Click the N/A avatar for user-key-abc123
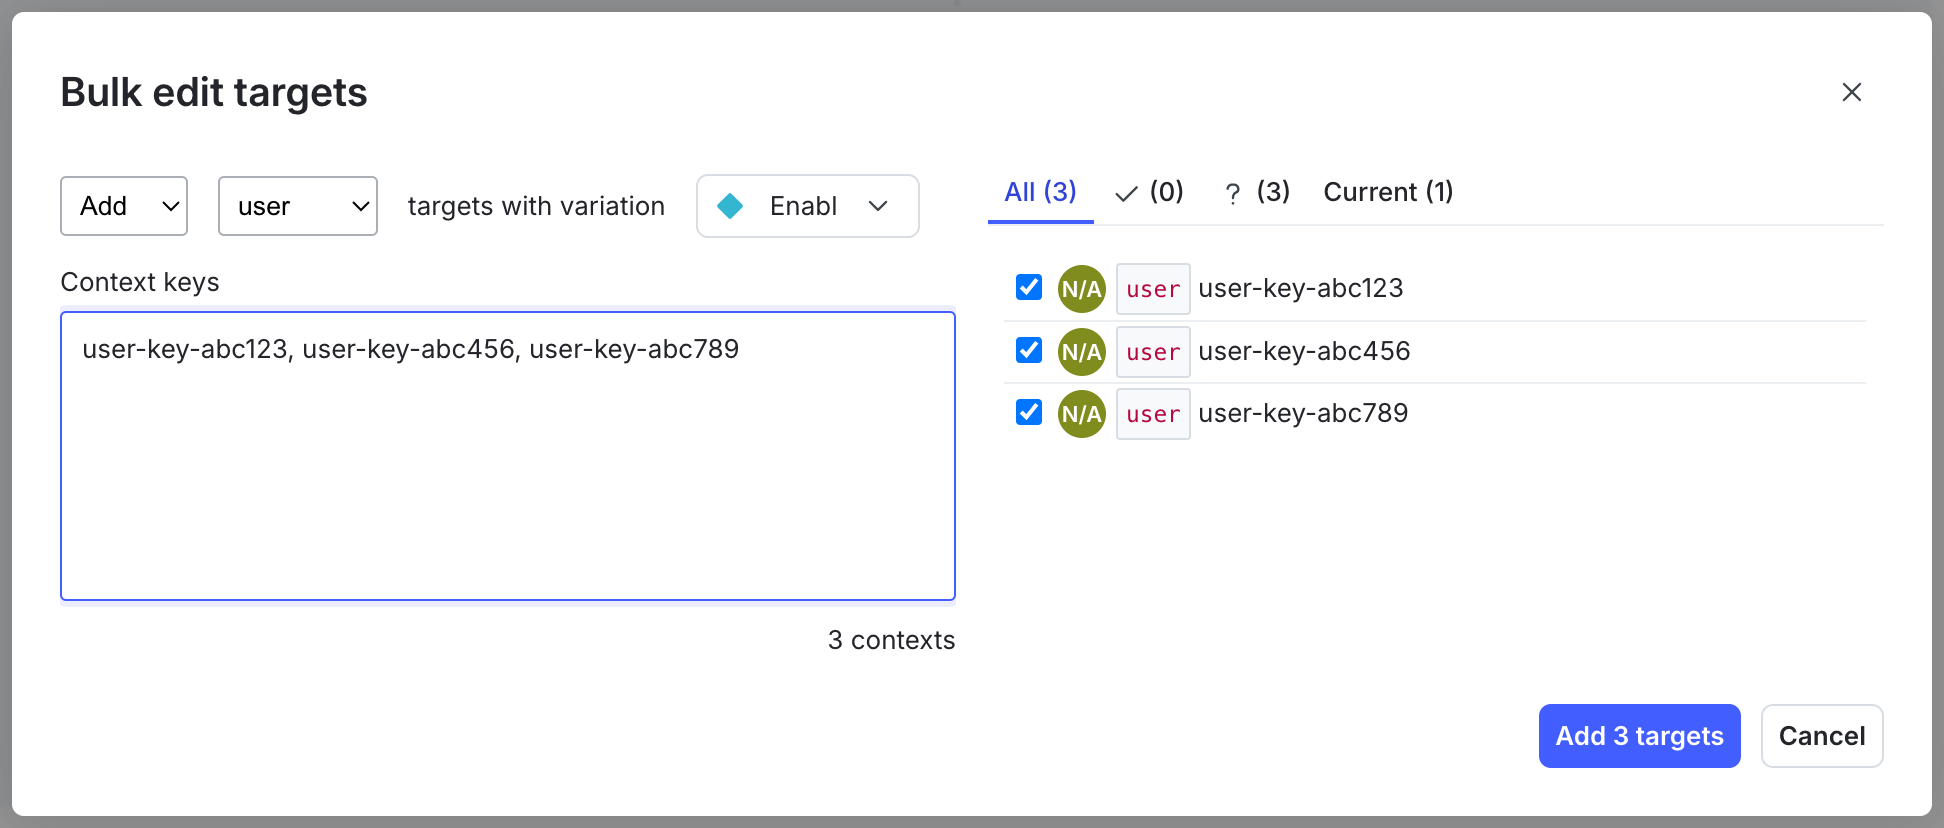 [1081, 289]
